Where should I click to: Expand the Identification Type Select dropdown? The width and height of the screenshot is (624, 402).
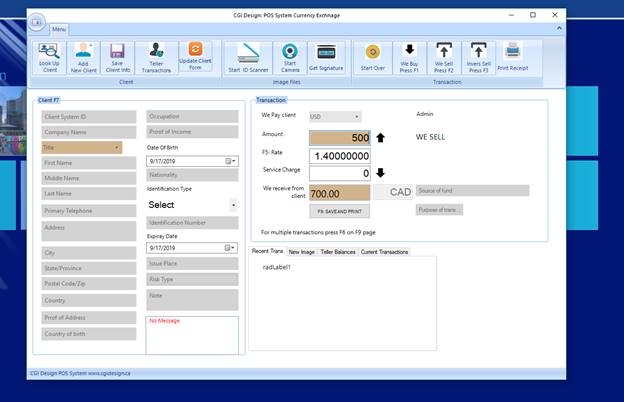click(x=234, y=205)
